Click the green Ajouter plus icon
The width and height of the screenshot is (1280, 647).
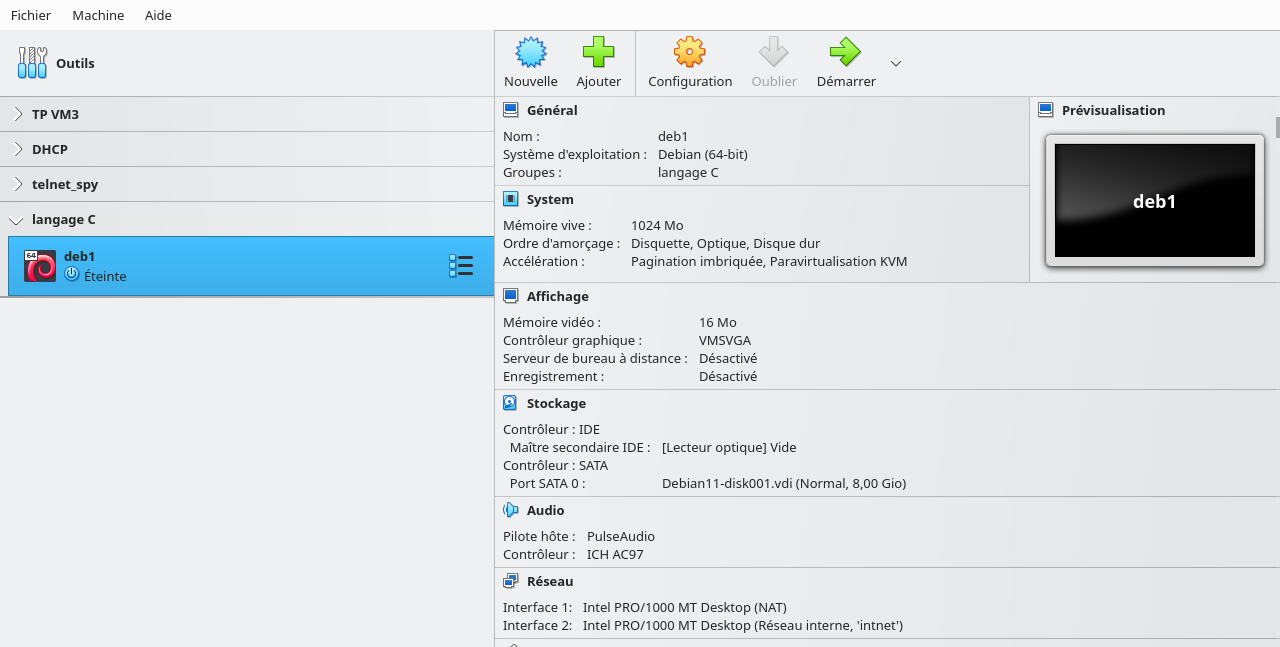pos(598,52)
